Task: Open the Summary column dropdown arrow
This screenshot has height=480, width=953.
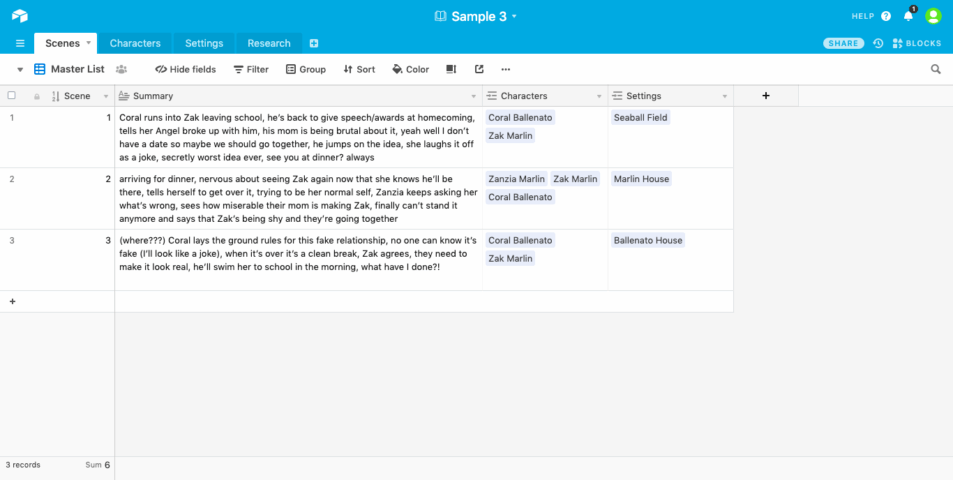Action: pos(474,96)
